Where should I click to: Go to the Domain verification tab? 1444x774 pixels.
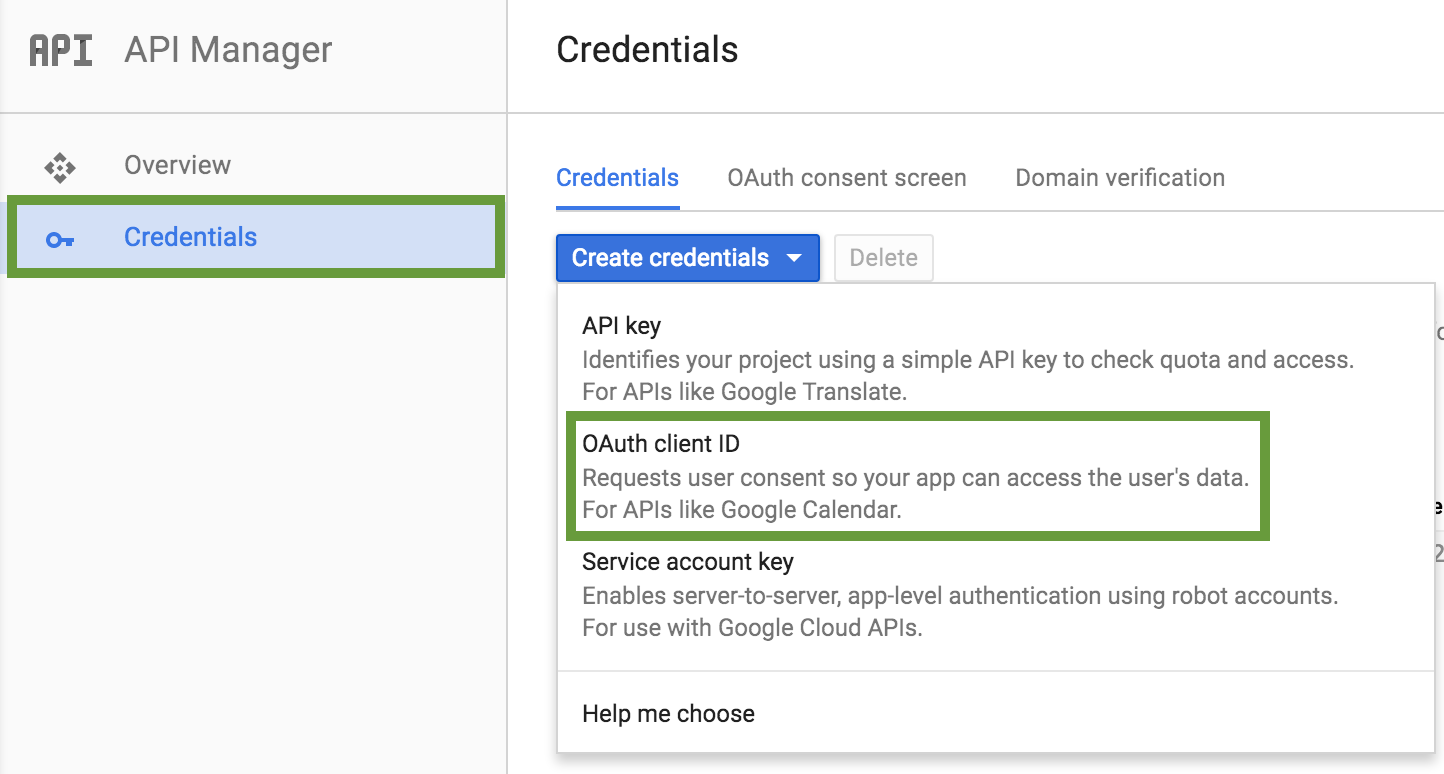(1119, 178)
